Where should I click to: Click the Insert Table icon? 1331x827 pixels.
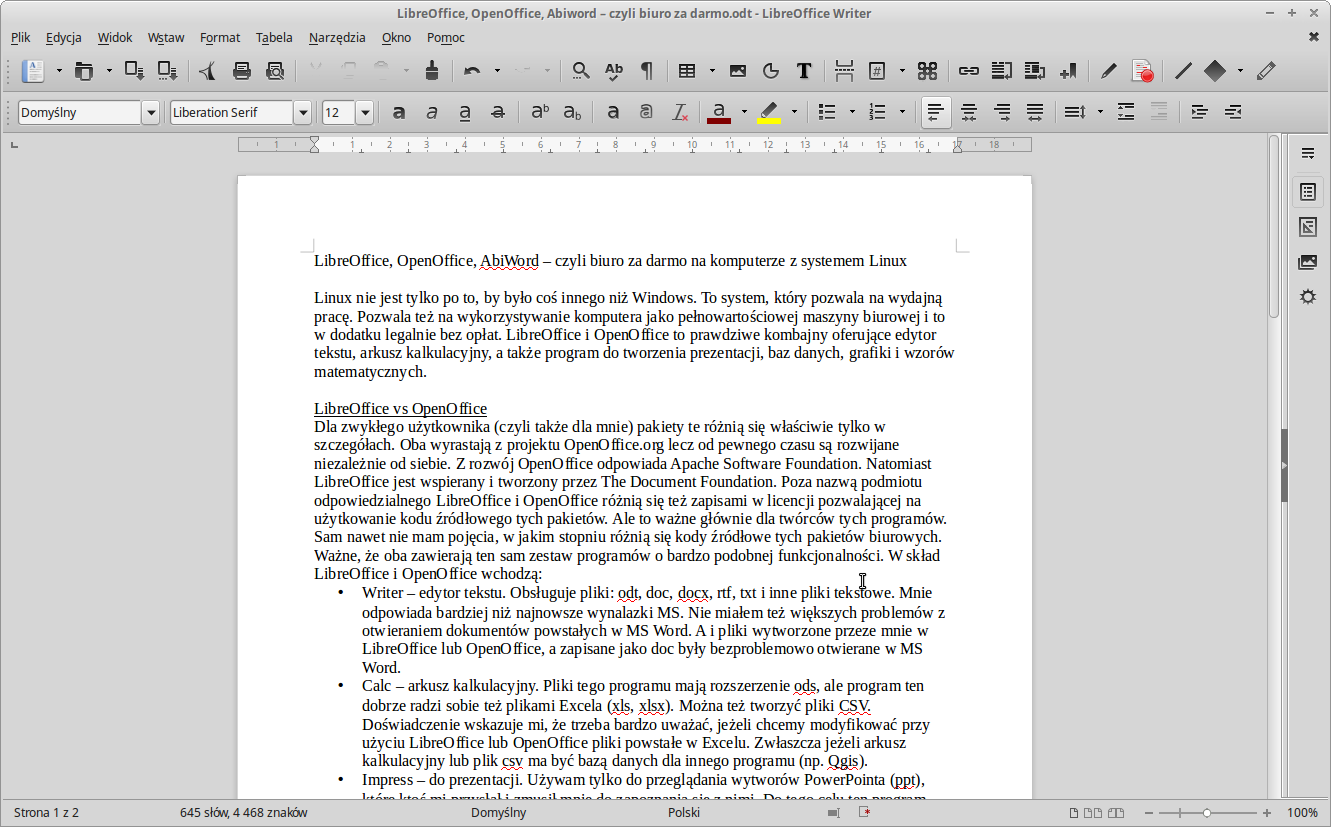[687, 71]
